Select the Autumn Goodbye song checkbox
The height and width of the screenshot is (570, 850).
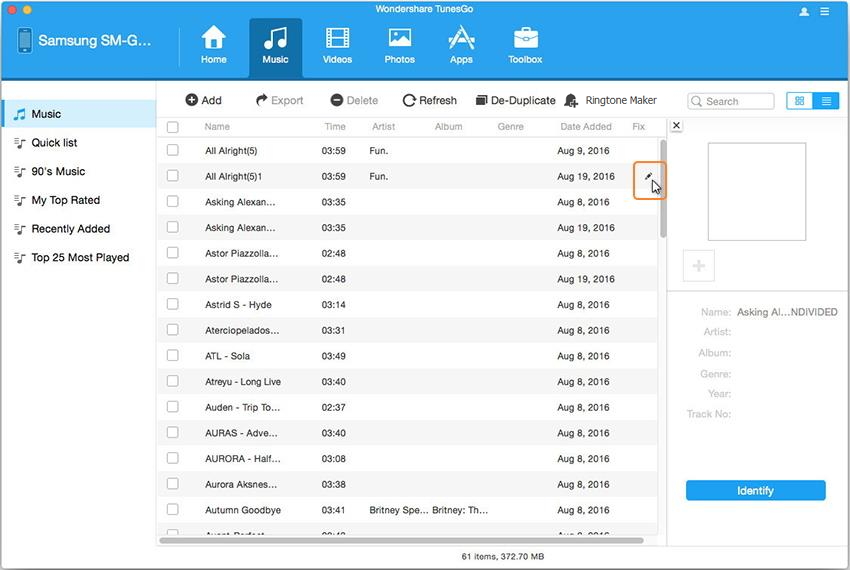tap(173, 510)
